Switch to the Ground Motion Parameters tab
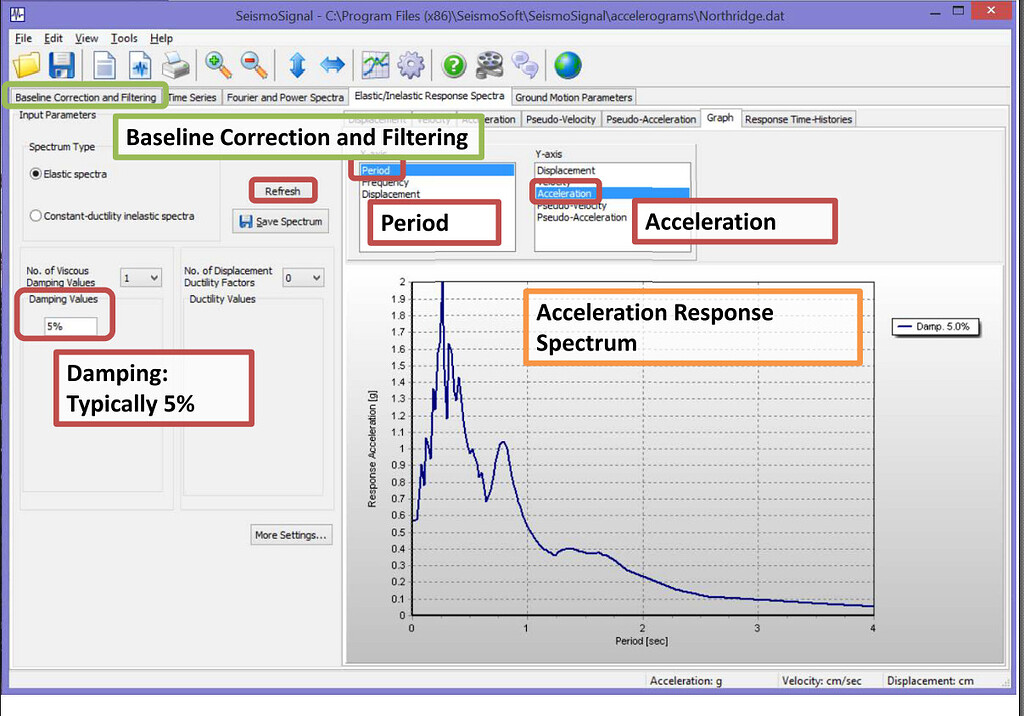The width and height of the screenshot is (1024, 716). tap(573, 97)
